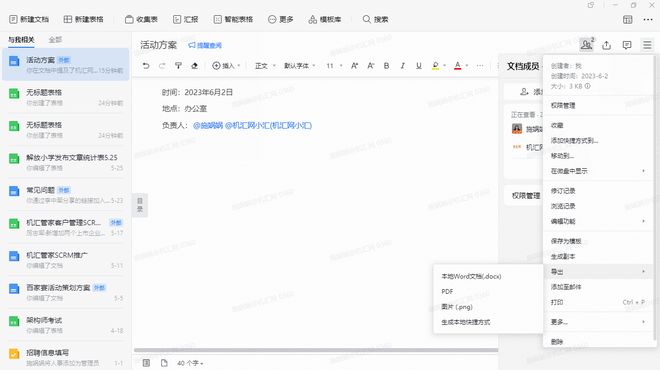Viewport: 660px width, 370px height.
Task: Click the undo arrow icon
Action: (146, 66)
